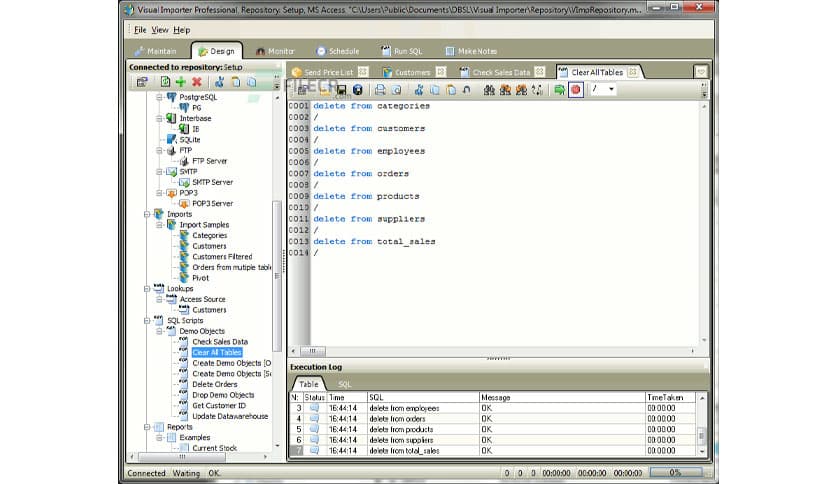Select the Table tab in Execution Log
This screenshot has height=484, width=836.
click(309, 384)
